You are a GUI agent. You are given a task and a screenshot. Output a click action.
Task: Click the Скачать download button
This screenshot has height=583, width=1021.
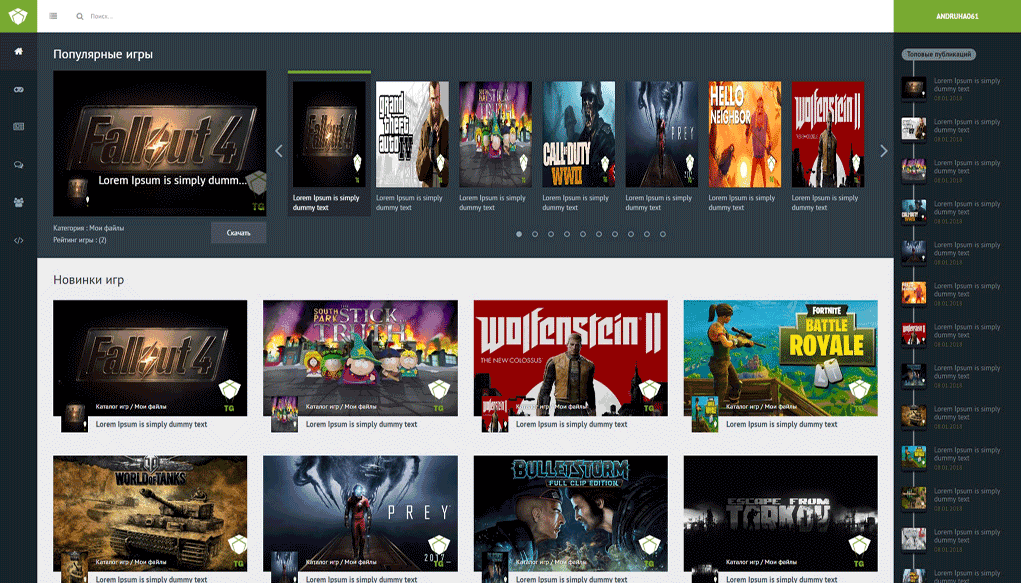tap(238, 233)
